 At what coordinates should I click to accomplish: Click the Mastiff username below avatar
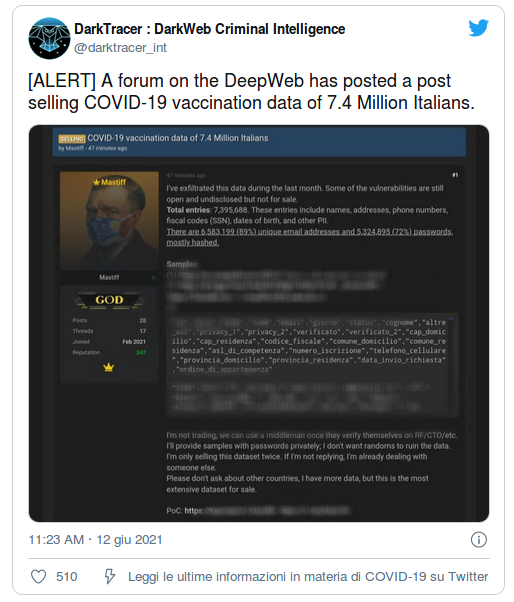109,277
